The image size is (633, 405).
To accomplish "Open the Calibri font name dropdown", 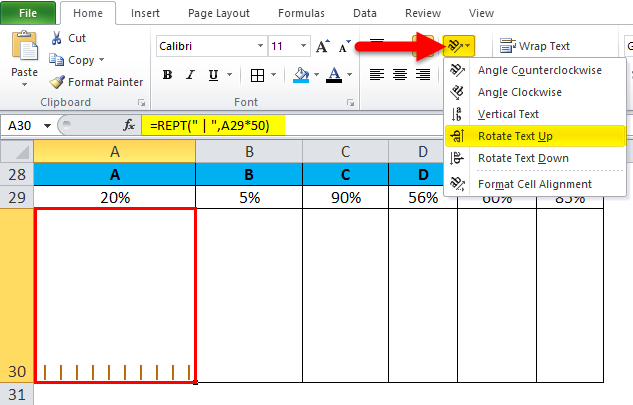I will click(260, 46).
